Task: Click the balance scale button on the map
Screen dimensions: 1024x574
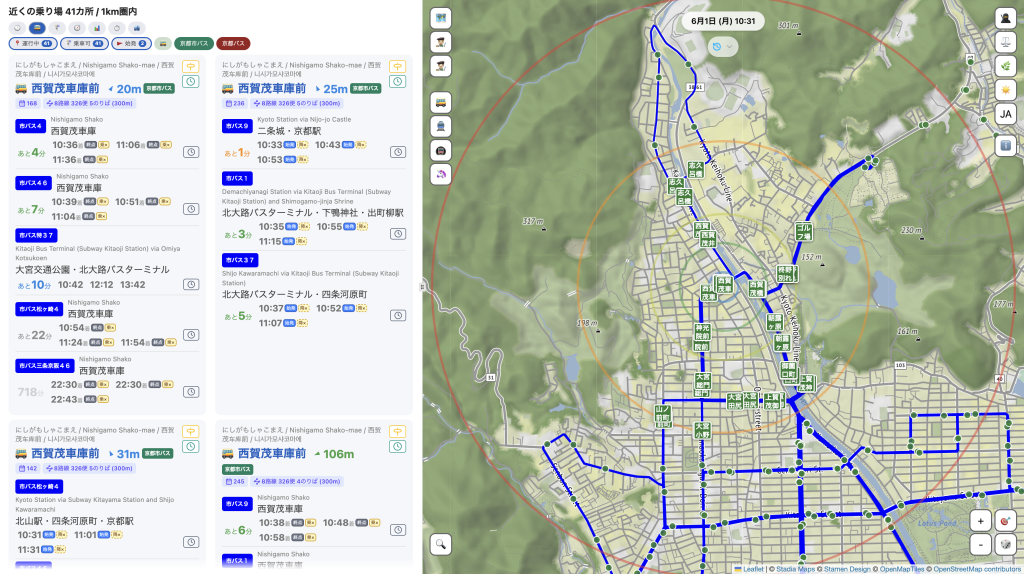Action: click(x=1006, y=42)
